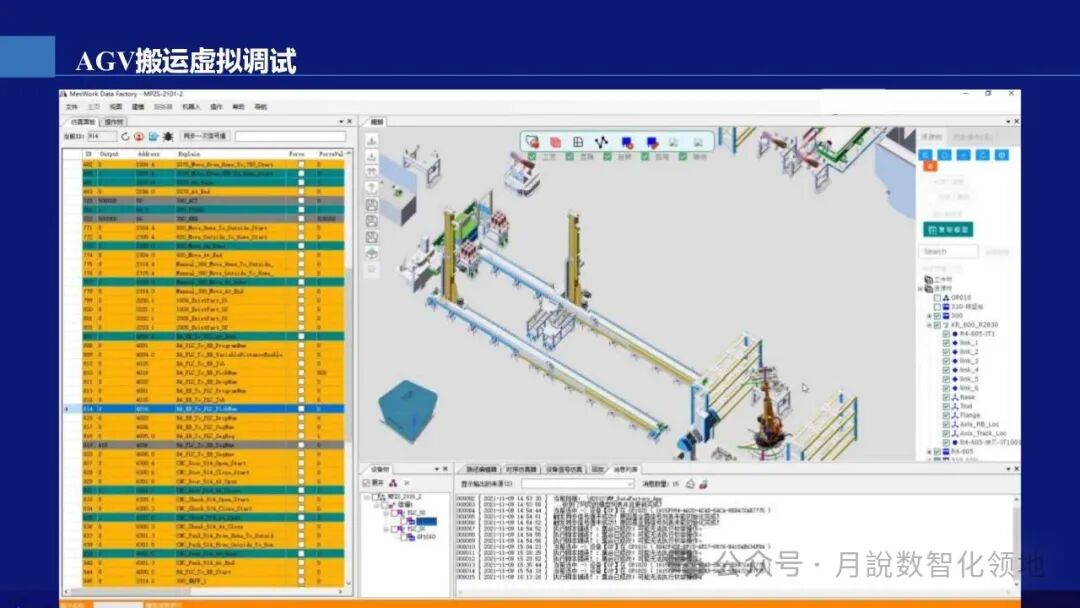Image resolution: width=1080 pixels, height=608 pixels.
Task: Click the refresh icon beside the ID field
Action: coord(125,137)
